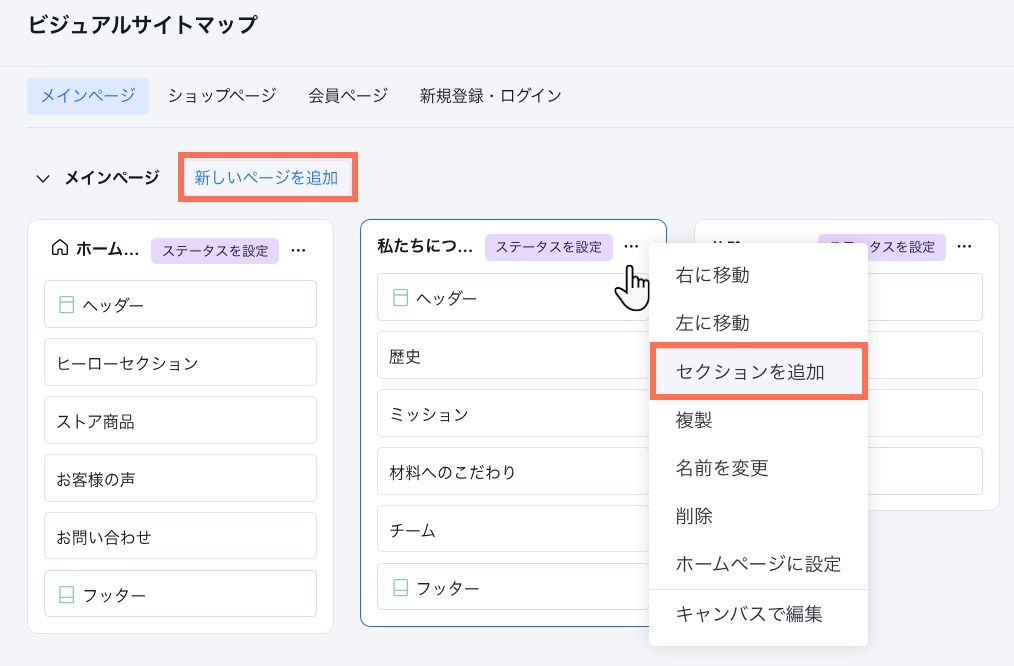This screenshot has height=666, width=1014.
Task: Collapse the メインページ group chevron
Action: (42, 175)
